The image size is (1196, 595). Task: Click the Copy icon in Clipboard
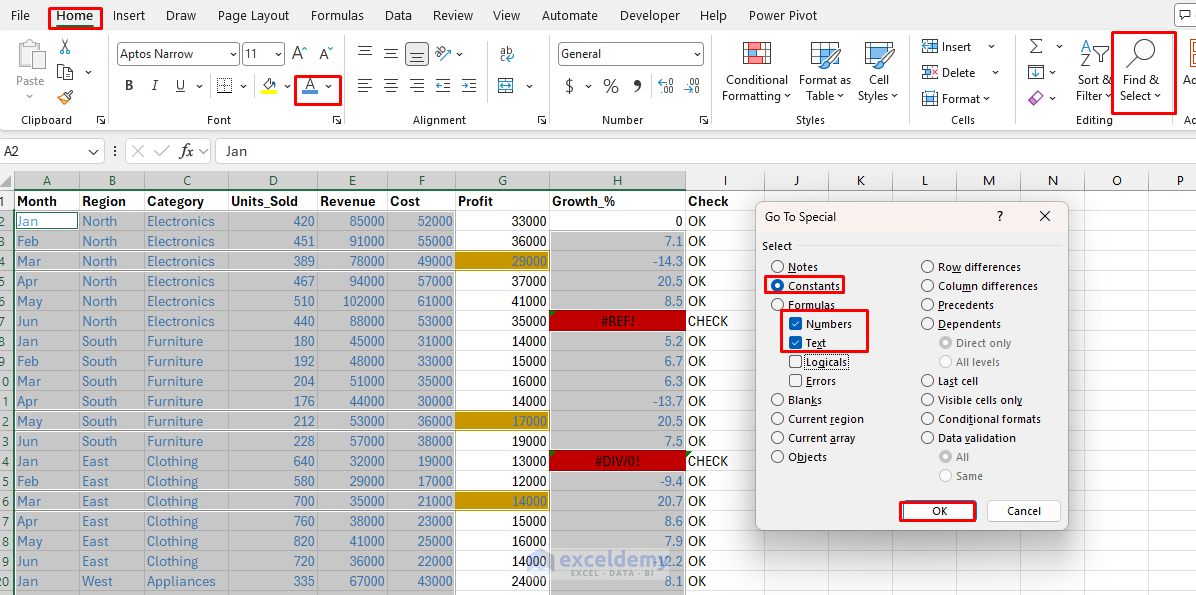click(66, 72)
